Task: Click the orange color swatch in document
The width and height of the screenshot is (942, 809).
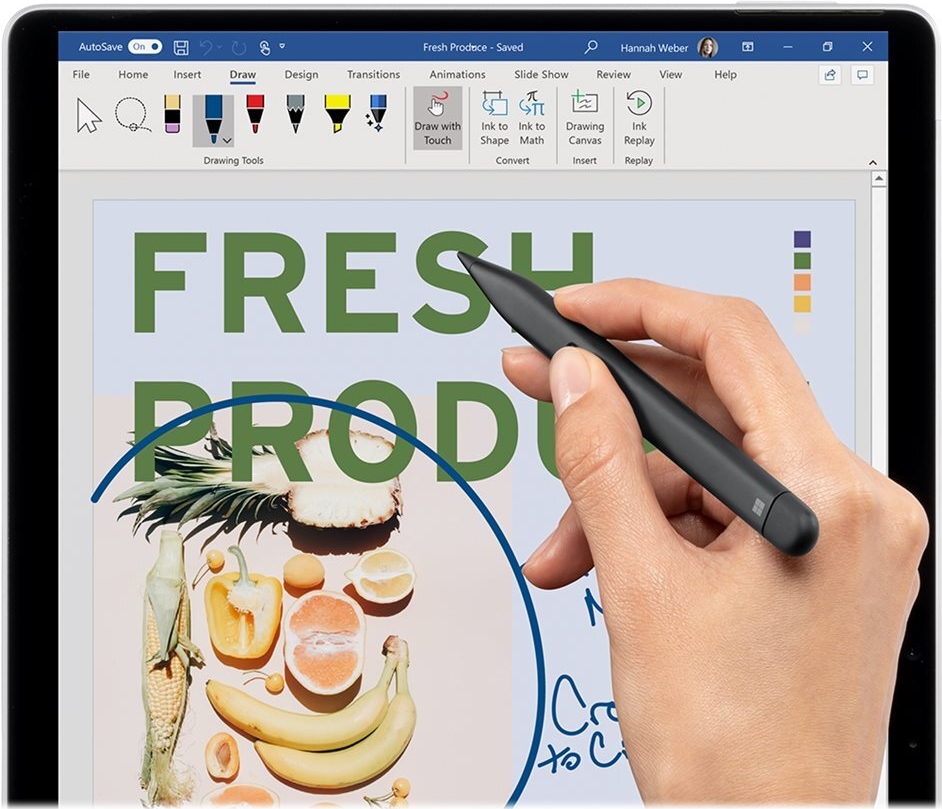Action: pyautogui.click(x=802, y=282)
